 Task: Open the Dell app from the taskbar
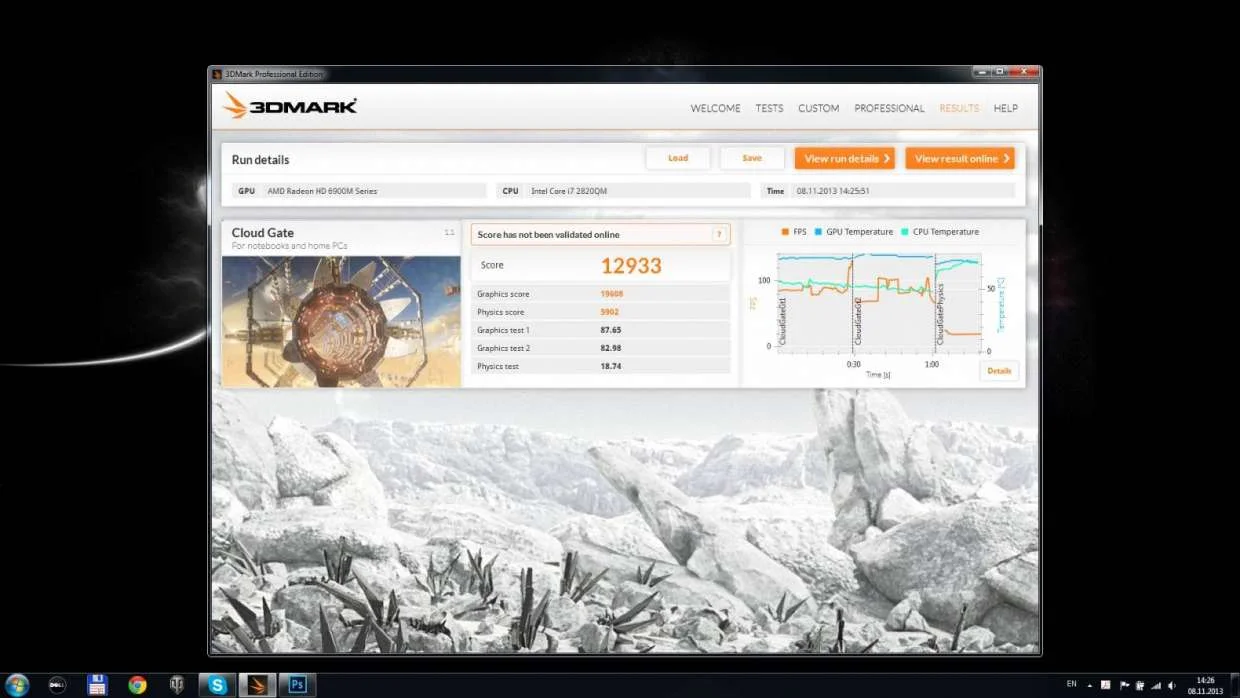pyautogui.click(x=57, y=685)
